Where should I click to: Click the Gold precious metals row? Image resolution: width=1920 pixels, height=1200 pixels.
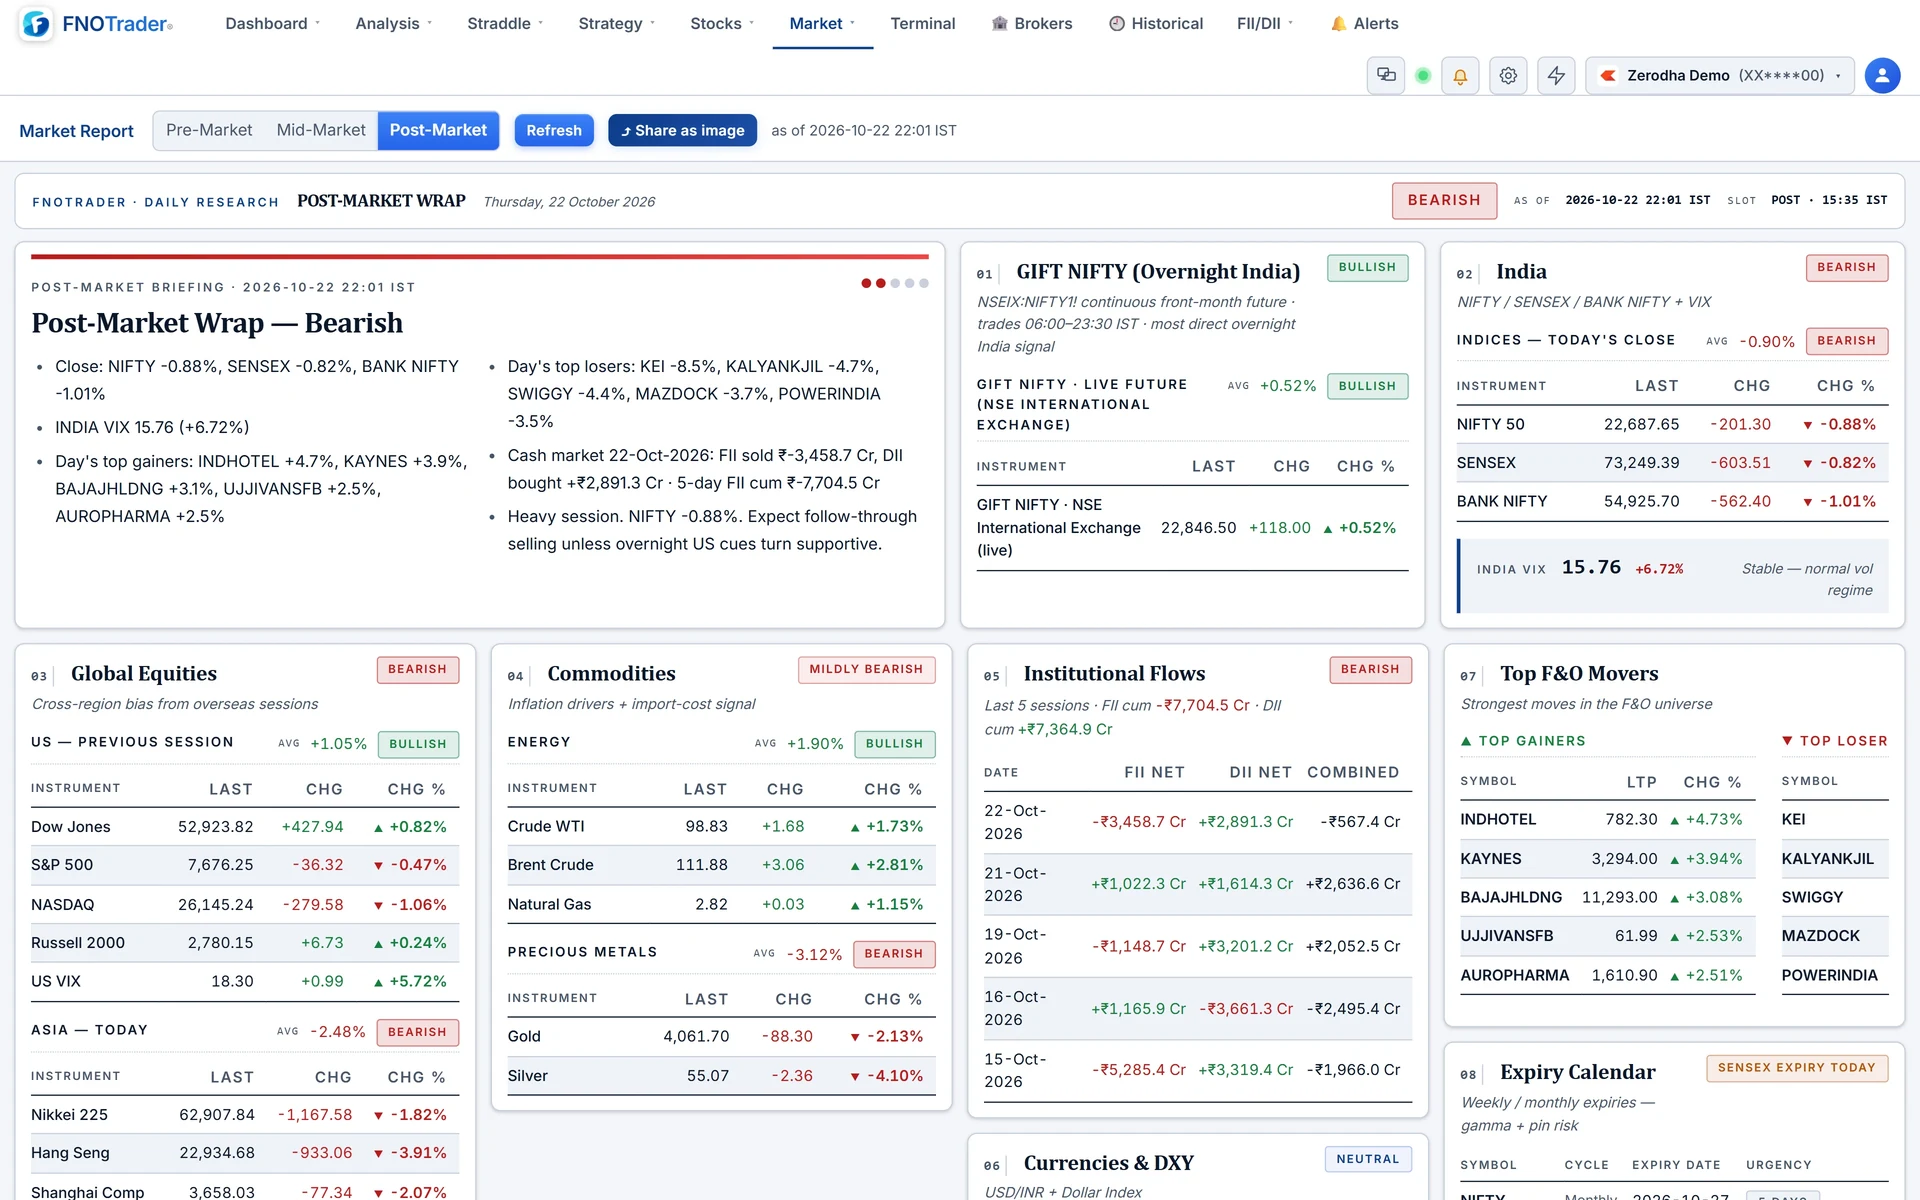pyautogui.click(x=721, y=1036)
